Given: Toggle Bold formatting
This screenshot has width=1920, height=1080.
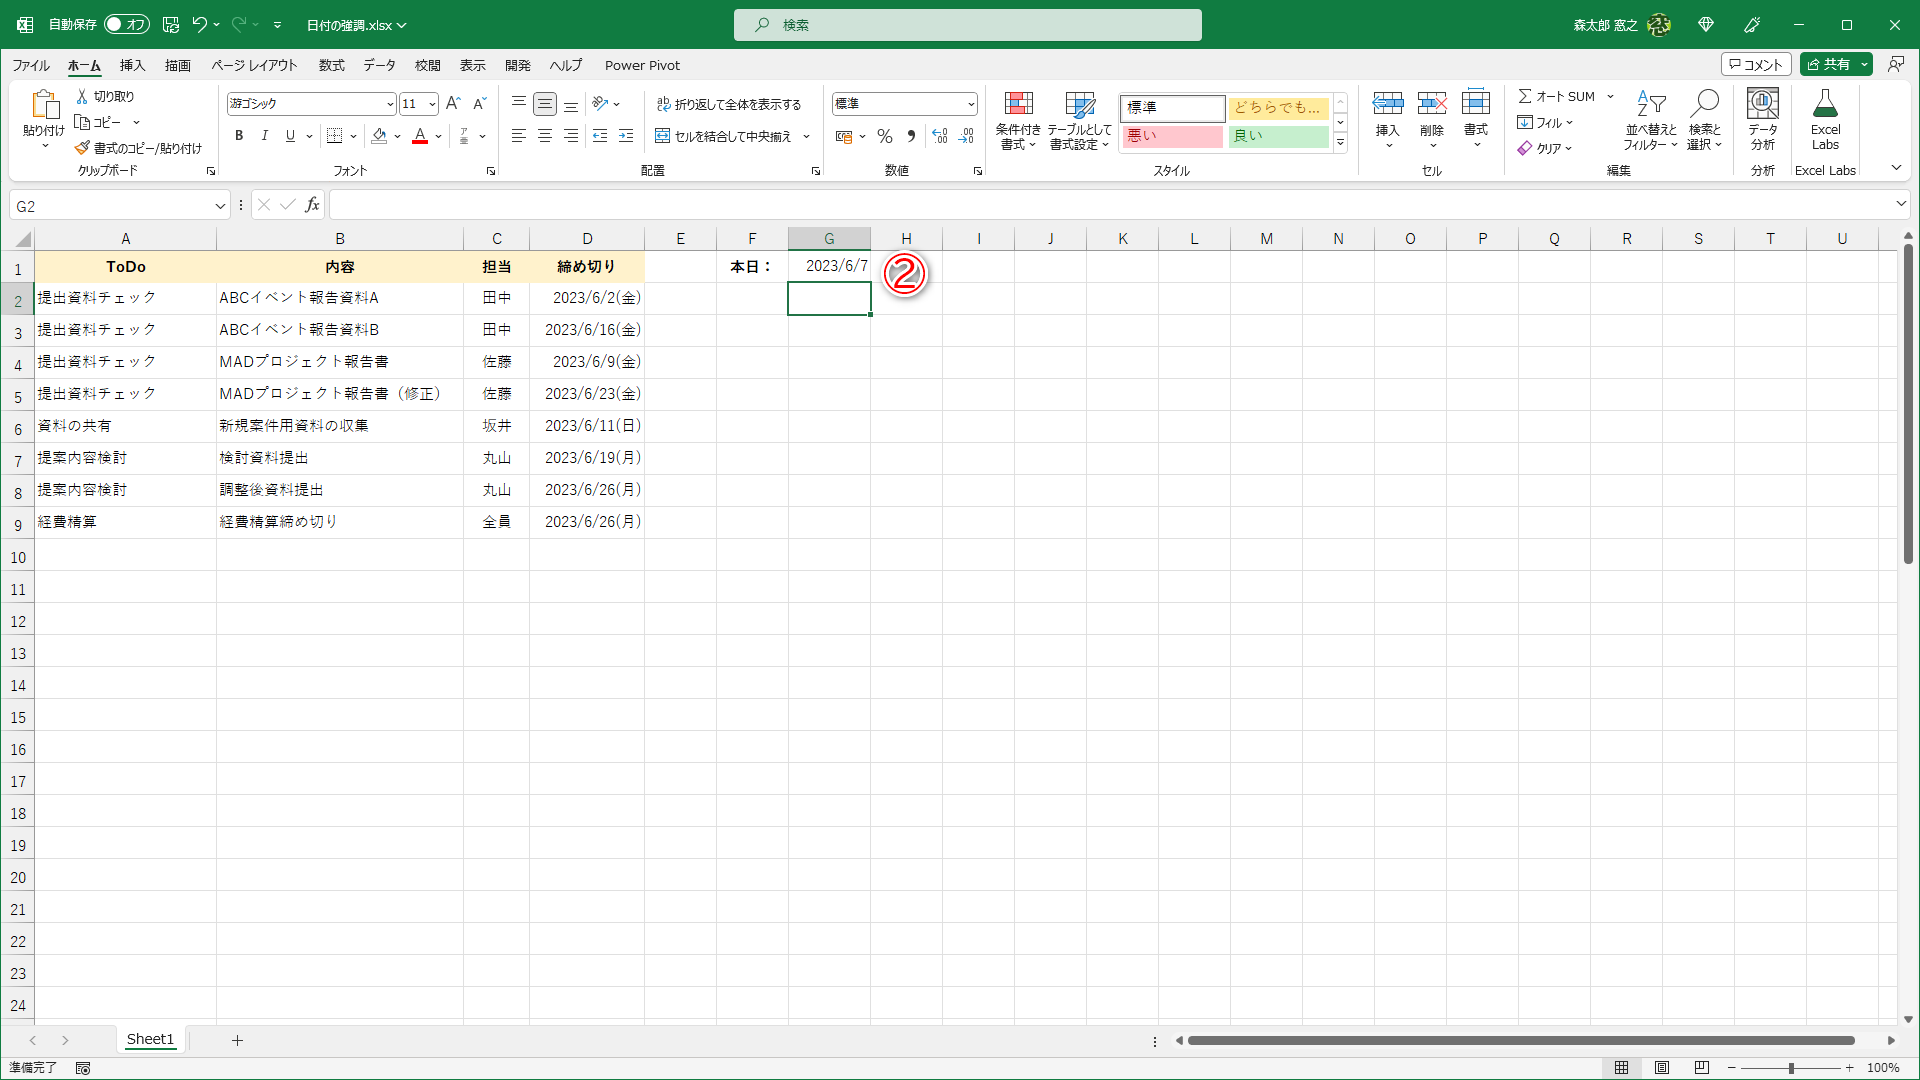Looking at the screenshot, I should [x=239, y=136].
